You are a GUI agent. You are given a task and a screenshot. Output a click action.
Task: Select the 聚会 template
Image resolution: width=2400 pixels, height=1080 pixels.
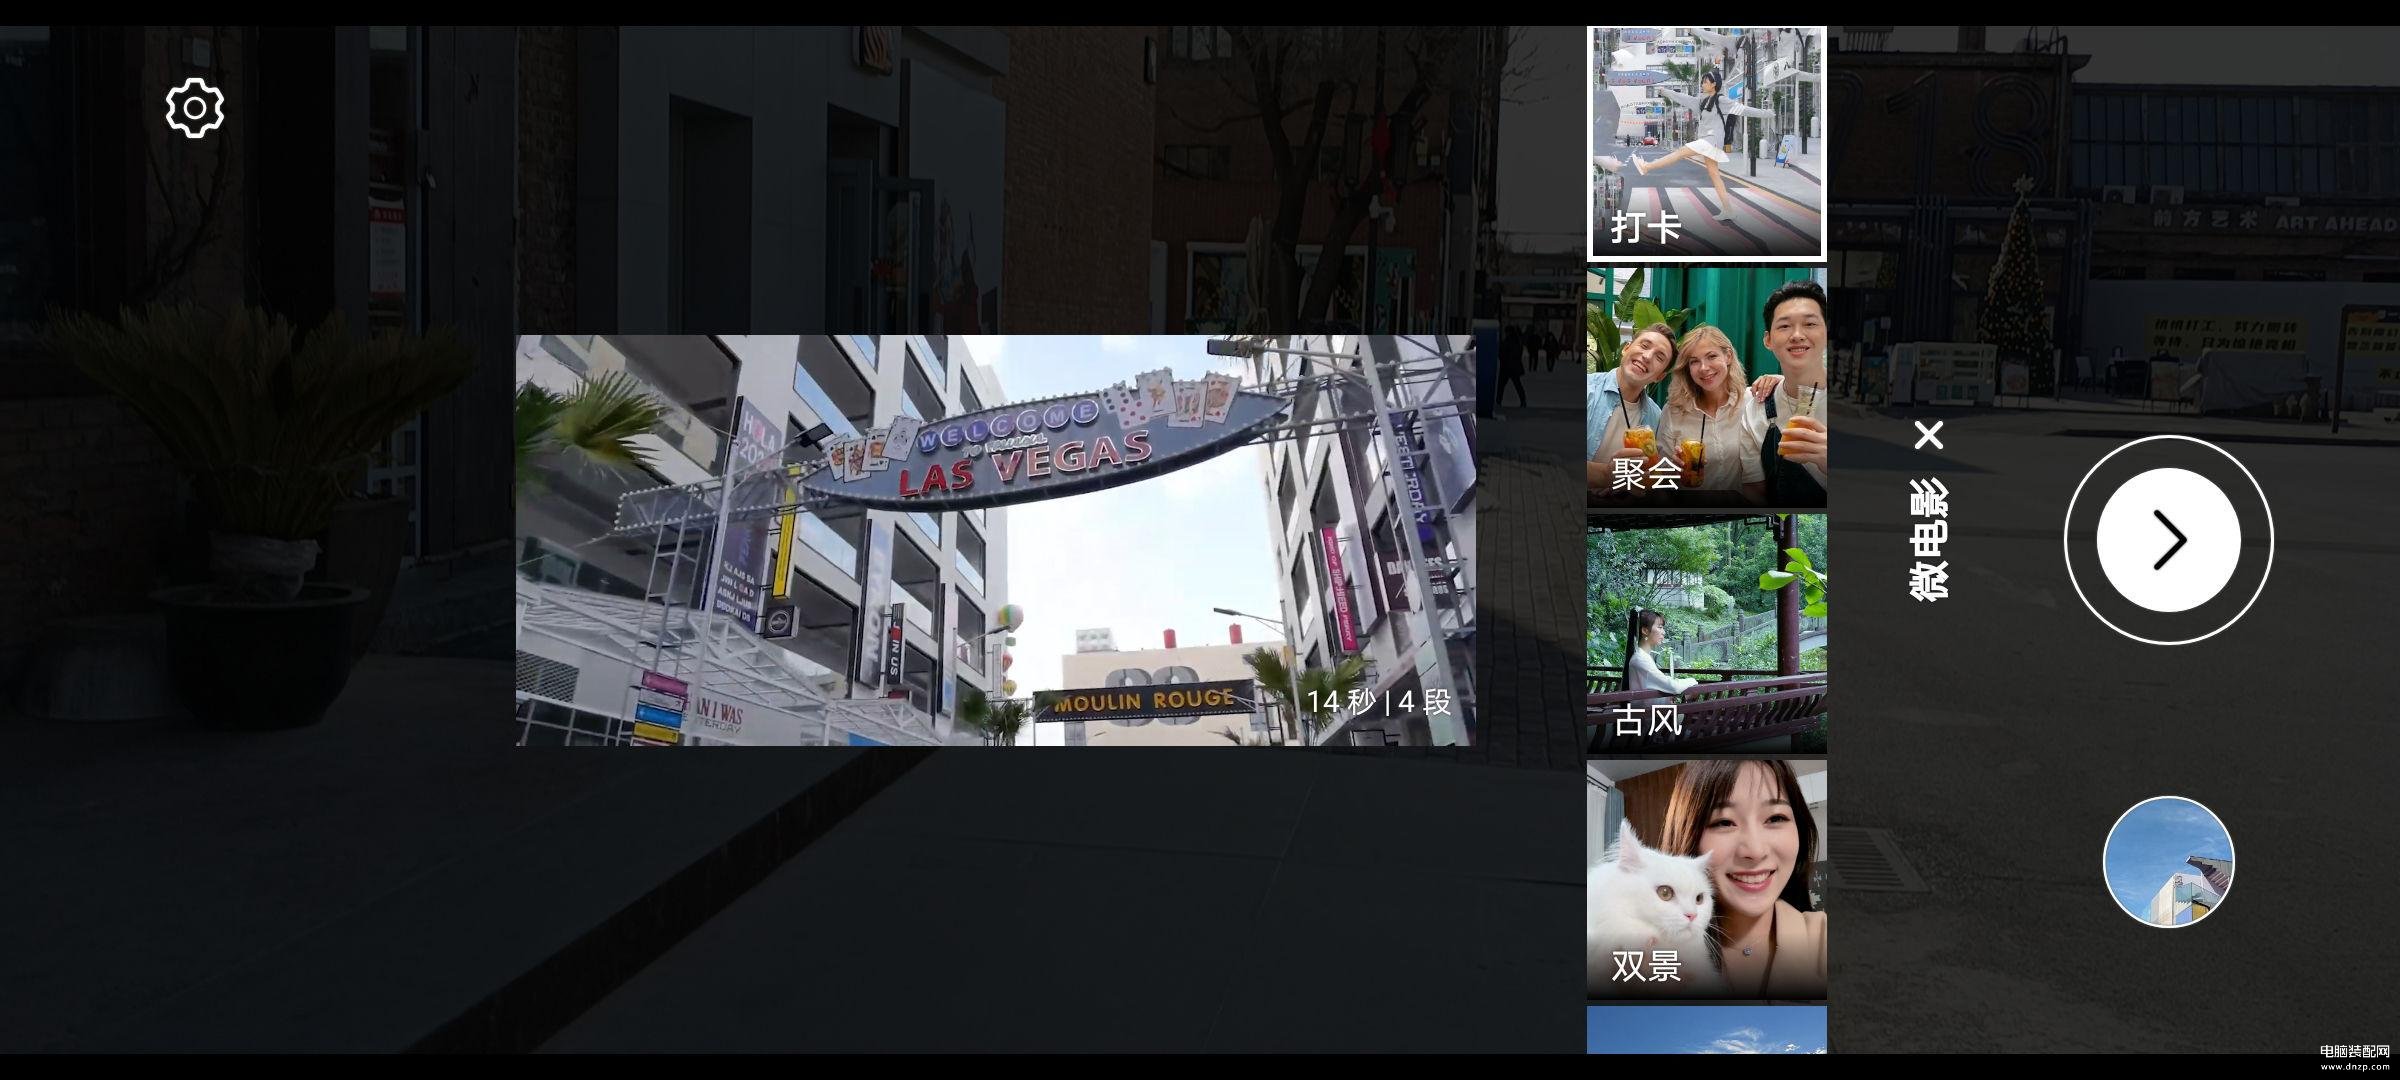point(1707,388)
